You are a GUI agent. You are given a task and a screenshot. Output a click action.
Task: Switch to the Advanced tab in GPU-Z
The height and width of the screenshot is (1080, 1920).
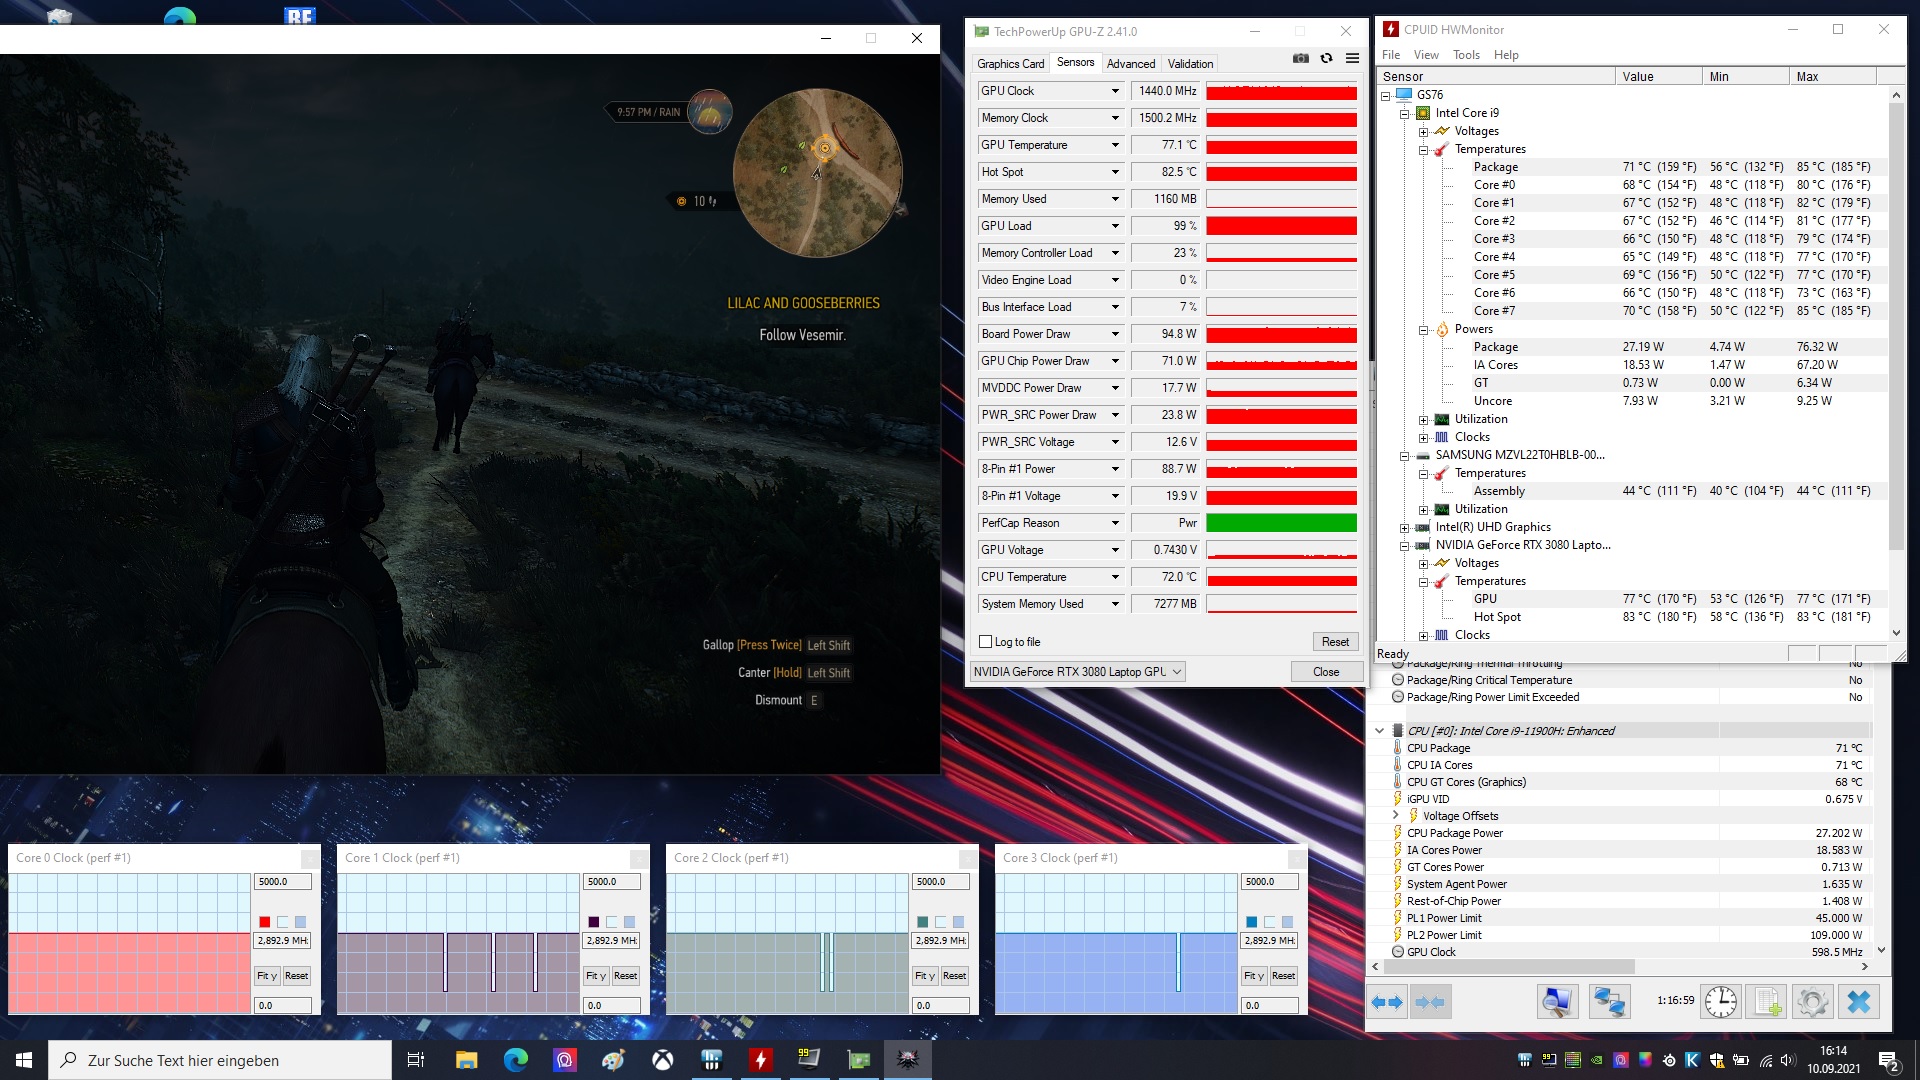(1130, 64)
